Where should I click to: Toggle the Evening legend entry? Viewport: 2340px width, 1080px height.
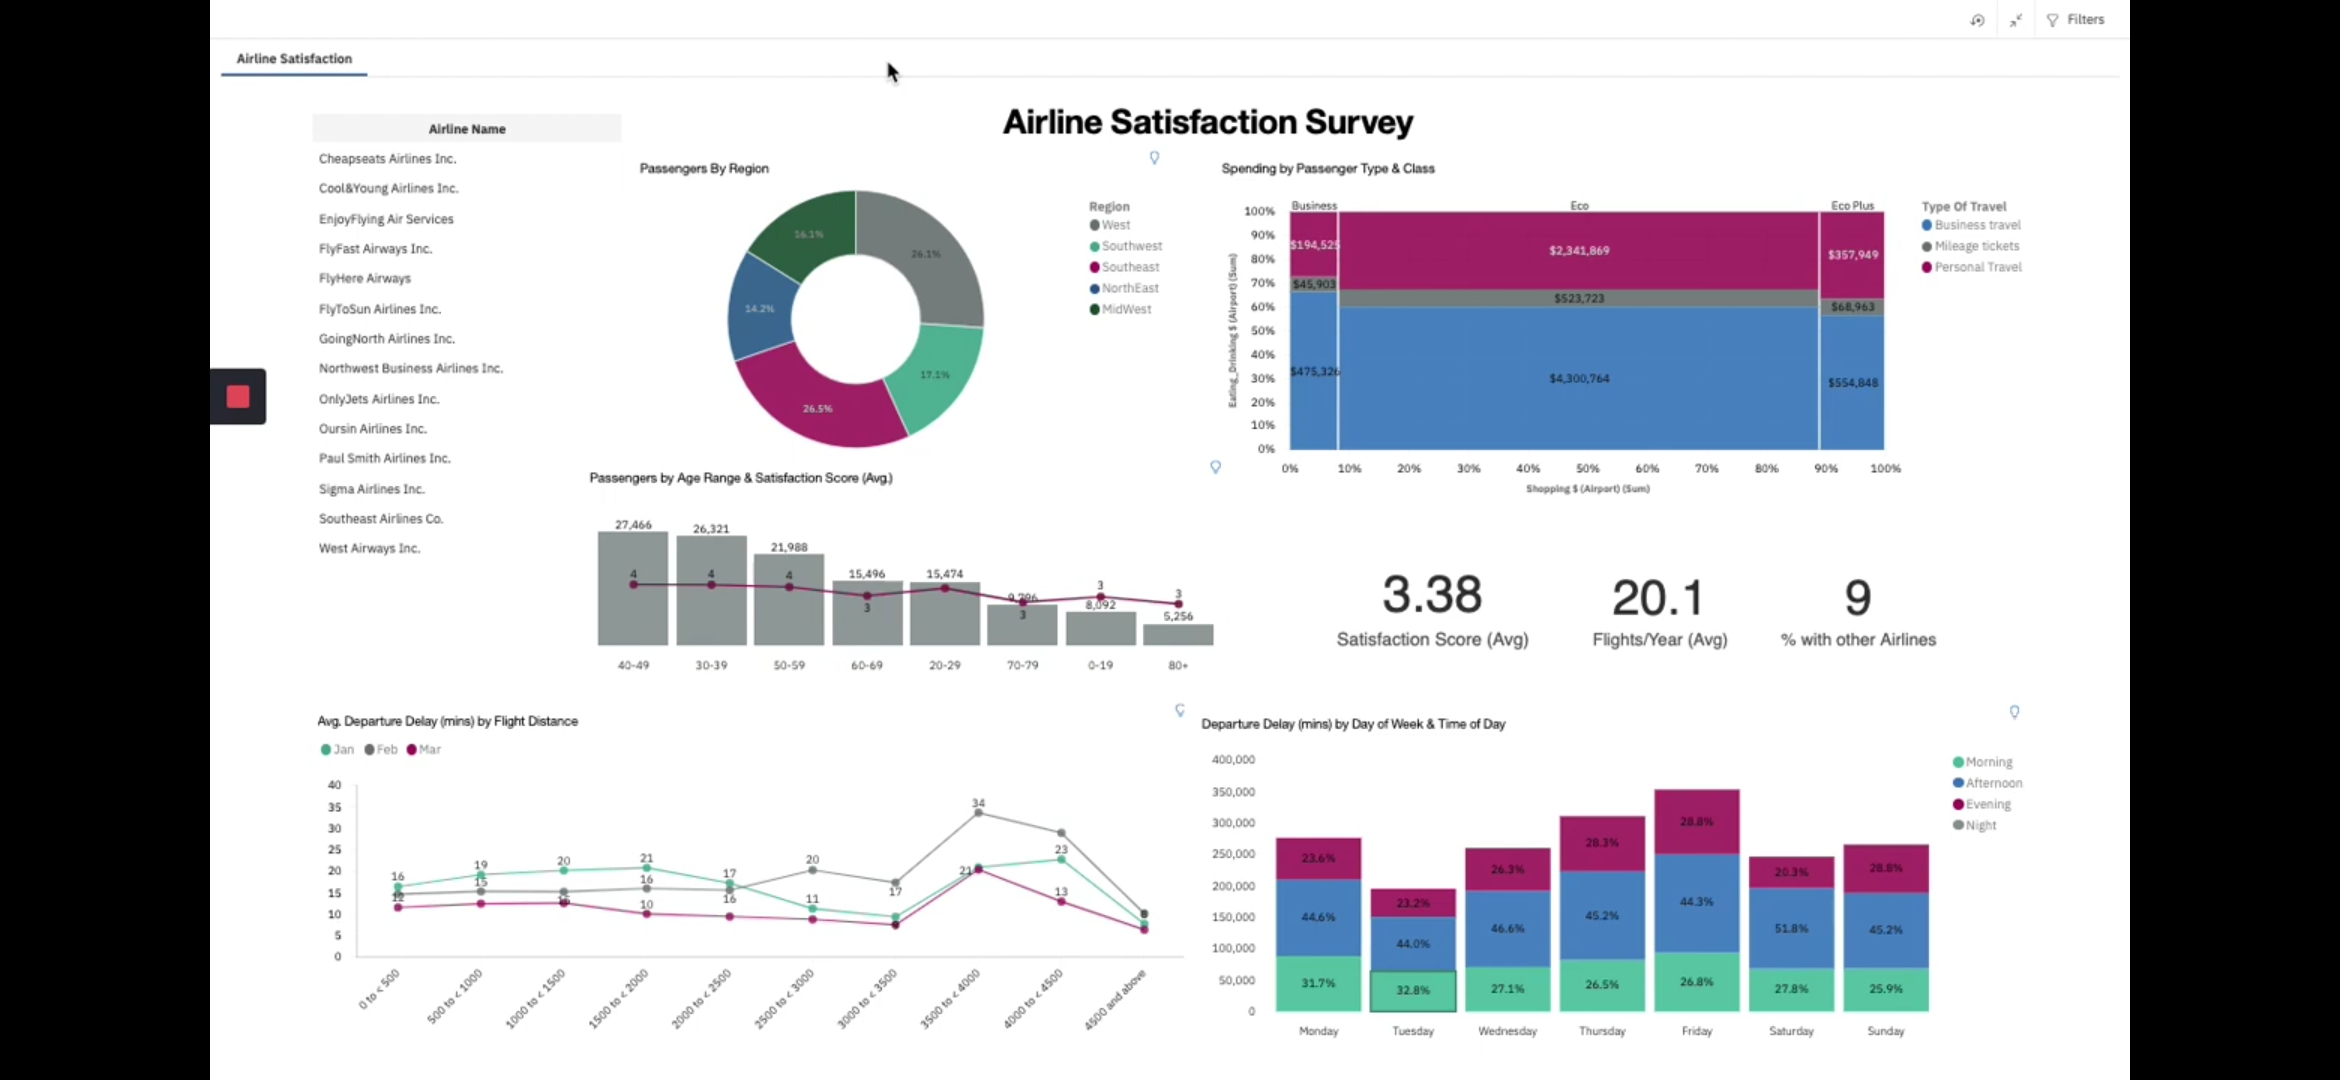(1981, 804)
